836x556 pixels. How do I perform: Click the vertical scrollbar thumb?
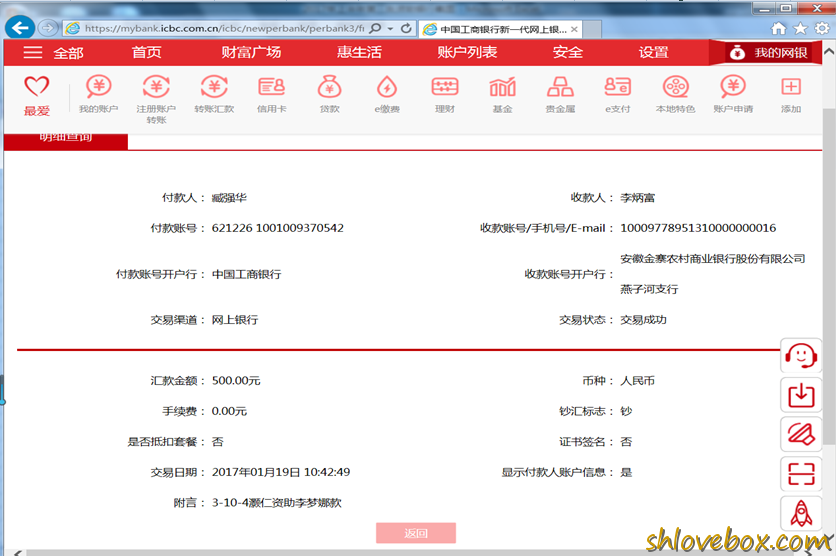[829, 277]
